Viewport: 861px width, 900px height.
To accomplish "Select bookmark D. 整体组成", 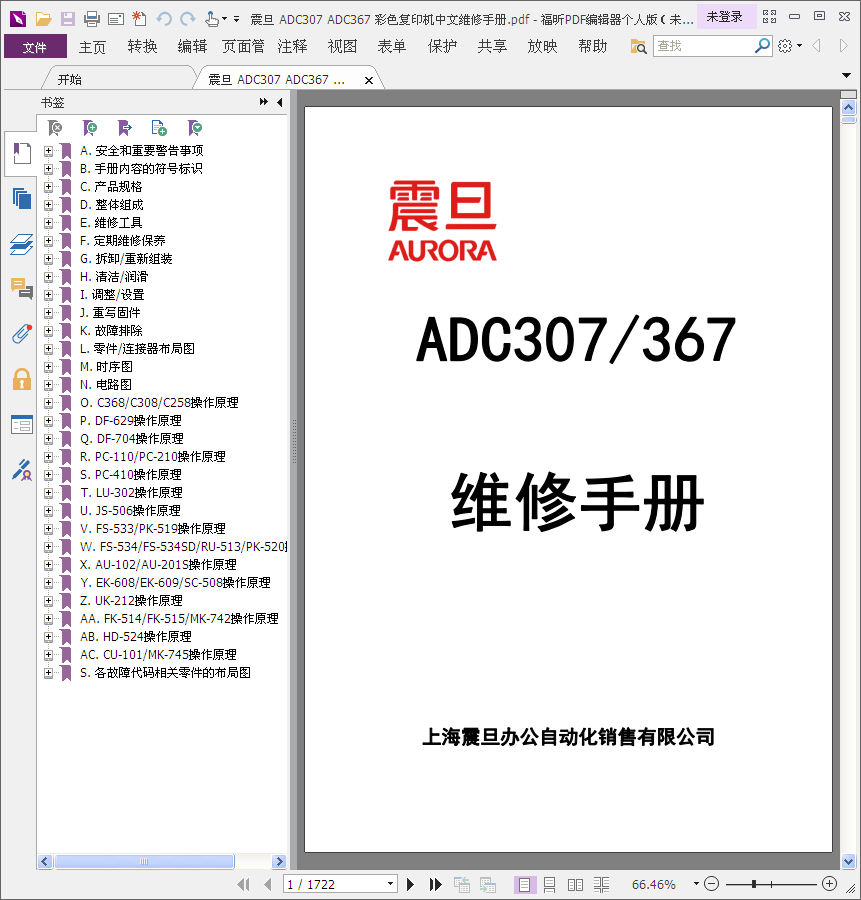I will tap(111, 205).
